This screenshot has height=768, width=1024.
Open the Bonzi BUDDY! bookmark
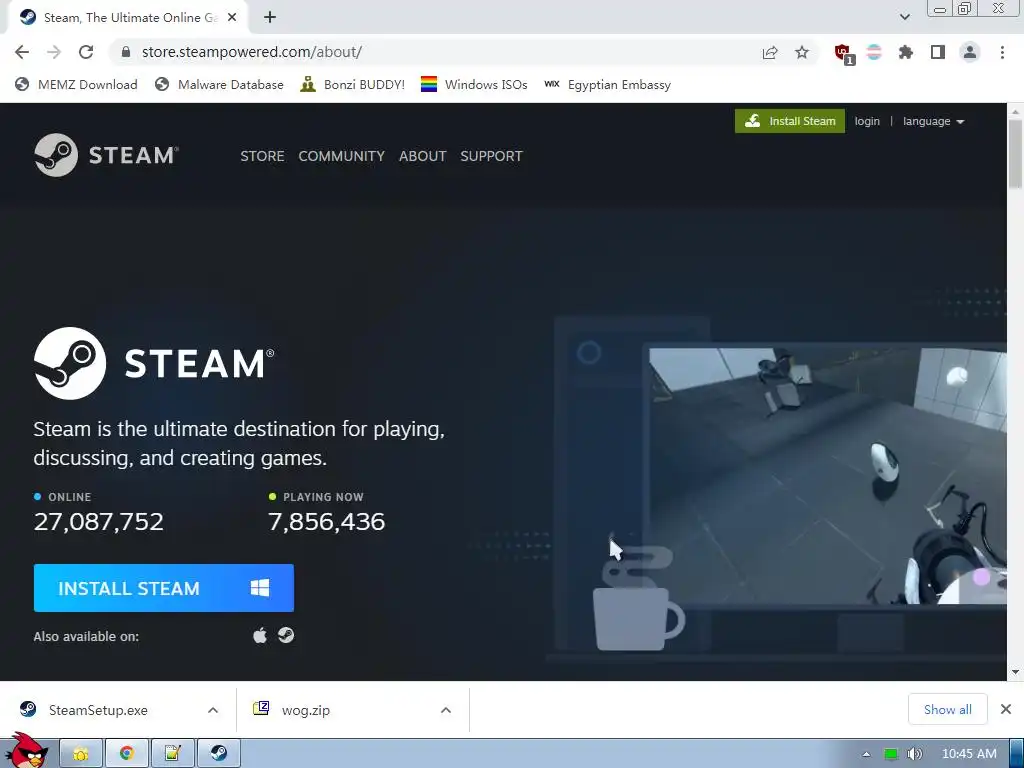pyautogui.click(x=352, y=84)
